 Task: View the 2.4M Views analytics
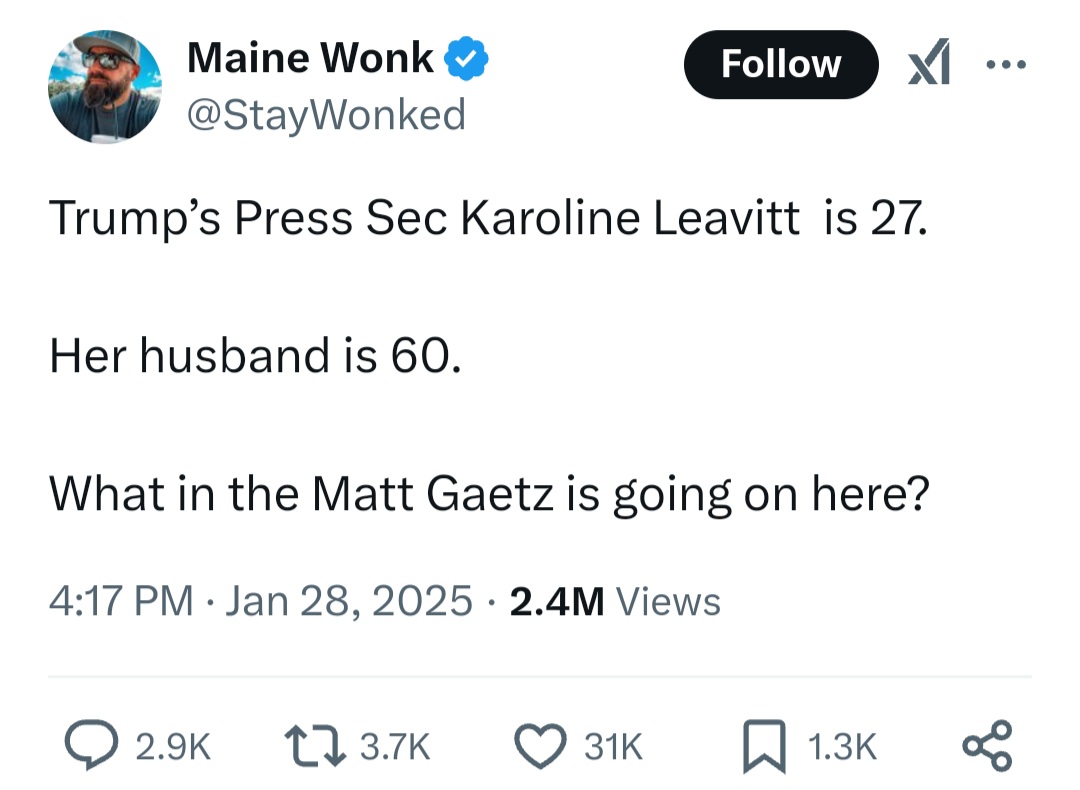tap(615, 601)
